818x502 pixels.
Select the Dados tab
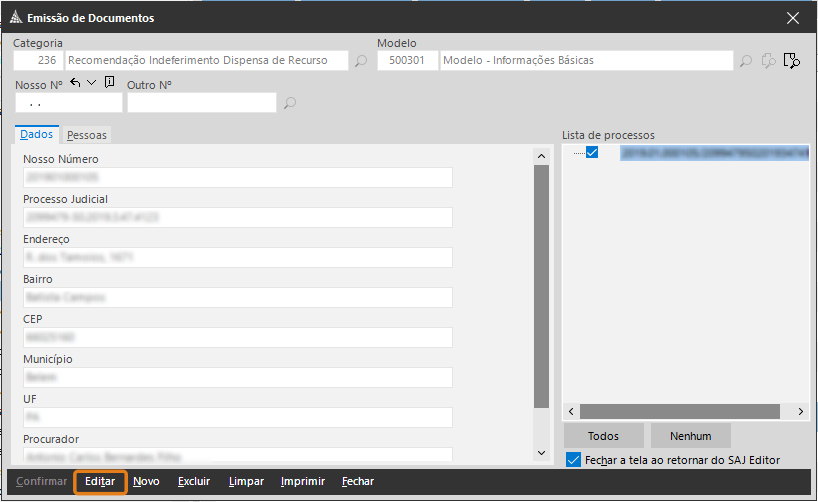pyautogui.click(x=37, y=135)
